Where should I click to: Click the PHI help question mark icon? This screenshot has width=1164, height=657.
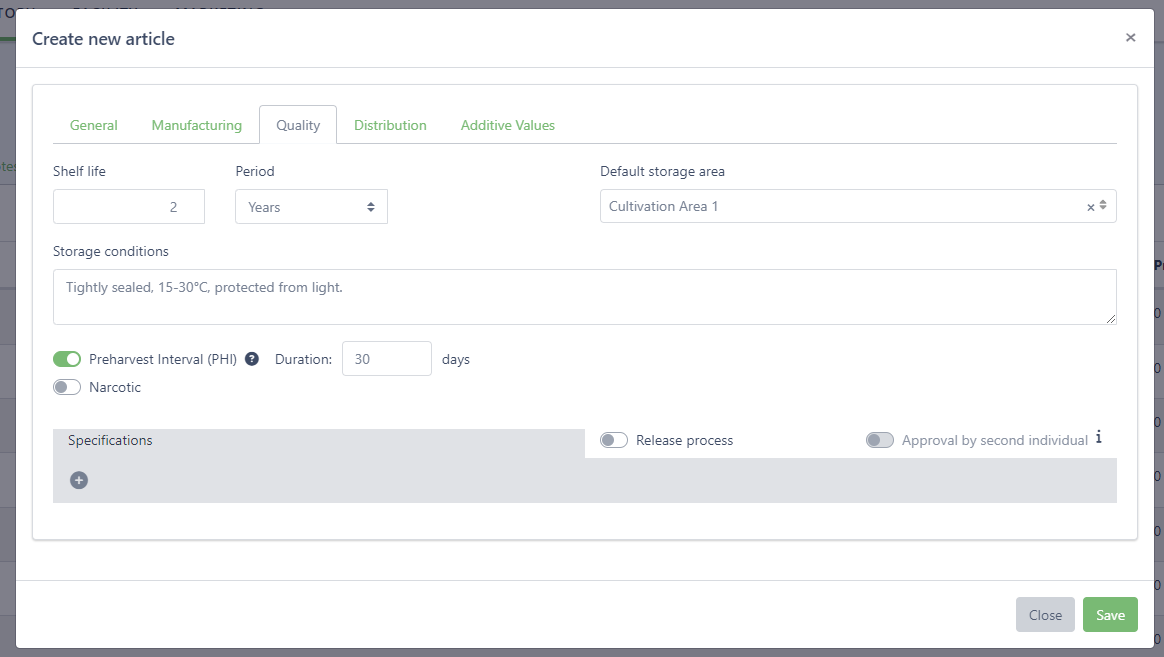tap(252, 359)
